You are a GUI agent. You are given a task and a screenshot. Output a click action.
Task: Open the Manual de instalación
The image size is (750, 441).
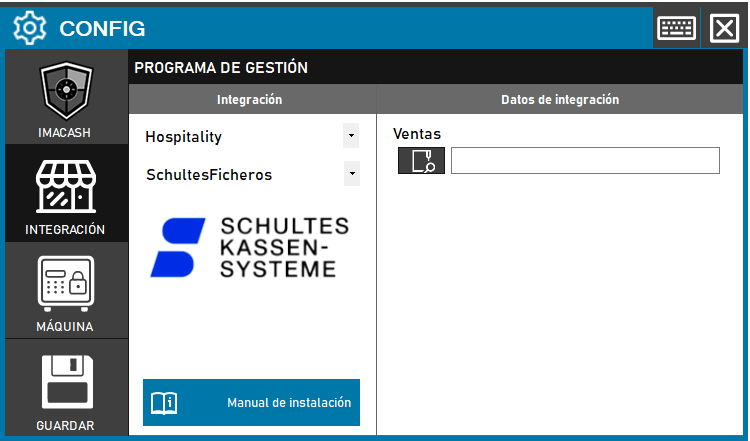[288, 403]
